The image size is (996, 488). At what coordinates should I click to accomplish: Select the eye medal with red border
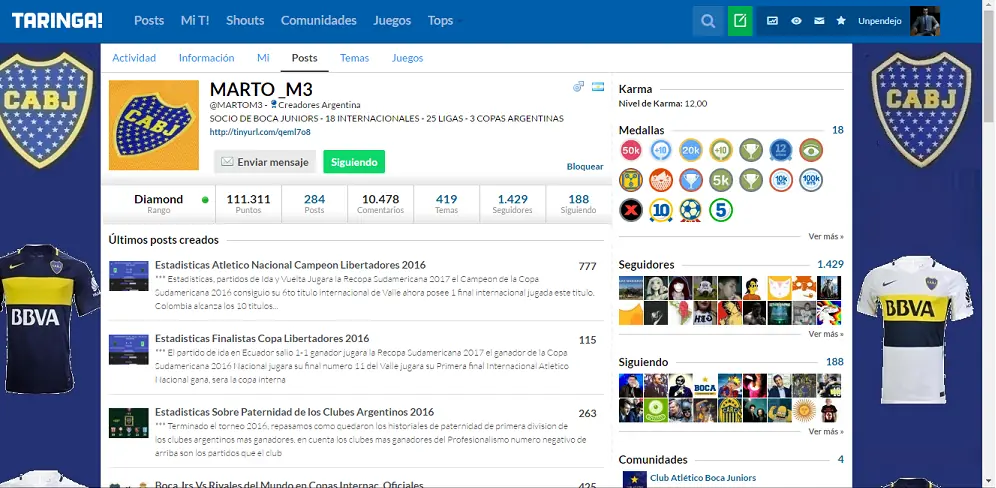pos(811,151)
